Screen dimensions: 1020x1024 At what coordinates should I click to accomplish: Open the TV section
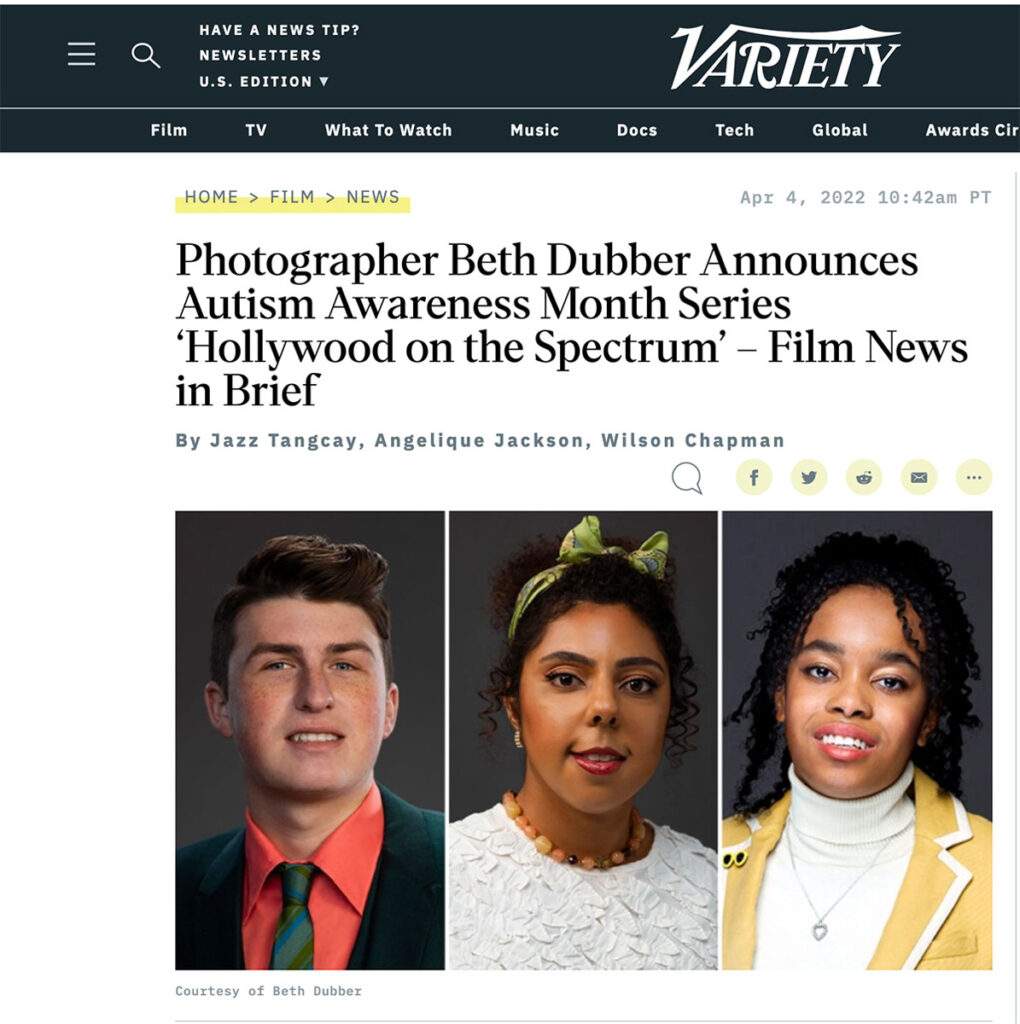[x=256, y=130]
